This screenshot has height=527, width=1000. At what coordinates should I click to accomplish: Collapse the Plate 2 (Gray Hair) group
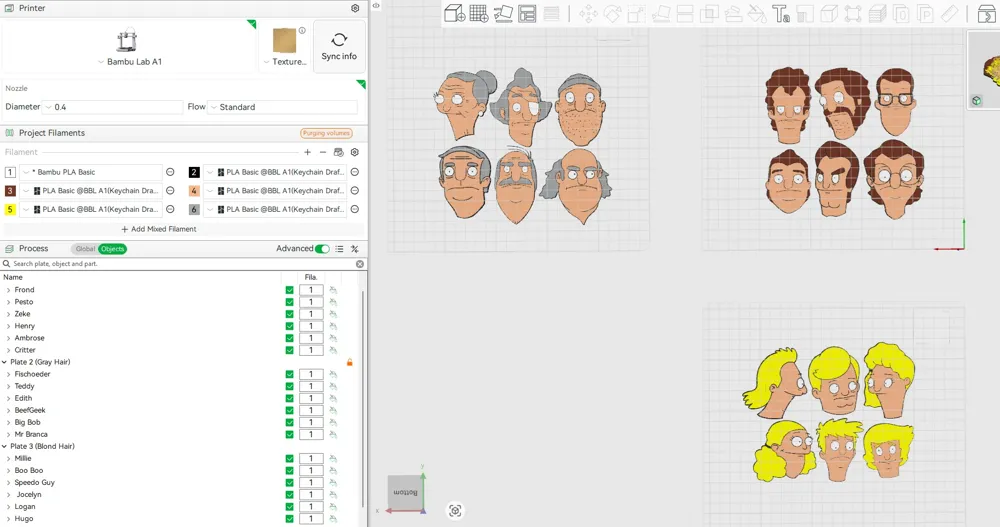(x=4, y=362)
